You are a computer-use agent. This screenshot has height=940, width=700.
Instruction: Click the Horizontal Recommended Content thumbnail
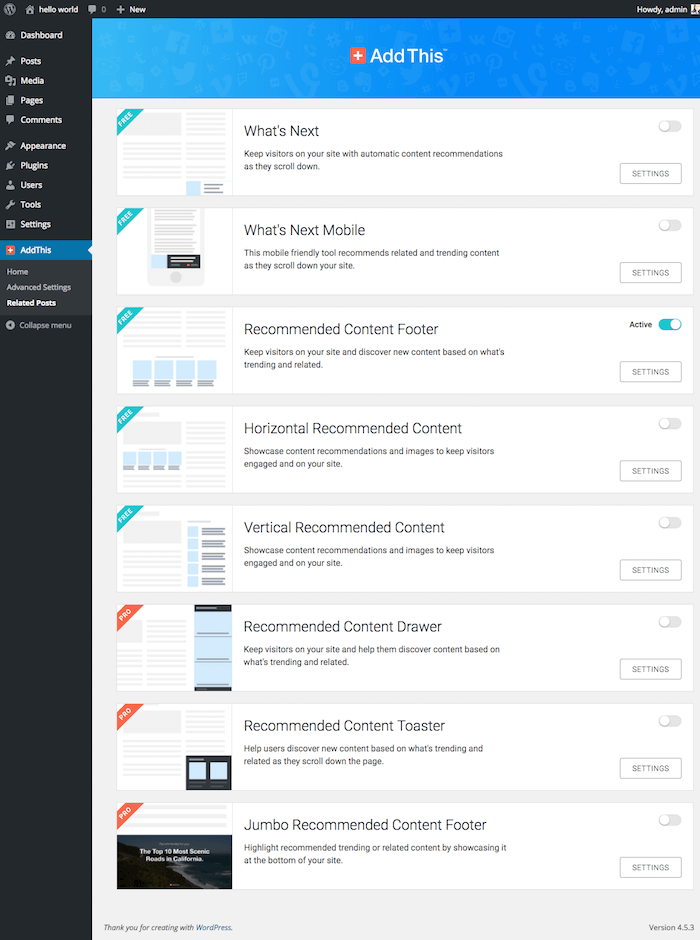click(174, 450)
